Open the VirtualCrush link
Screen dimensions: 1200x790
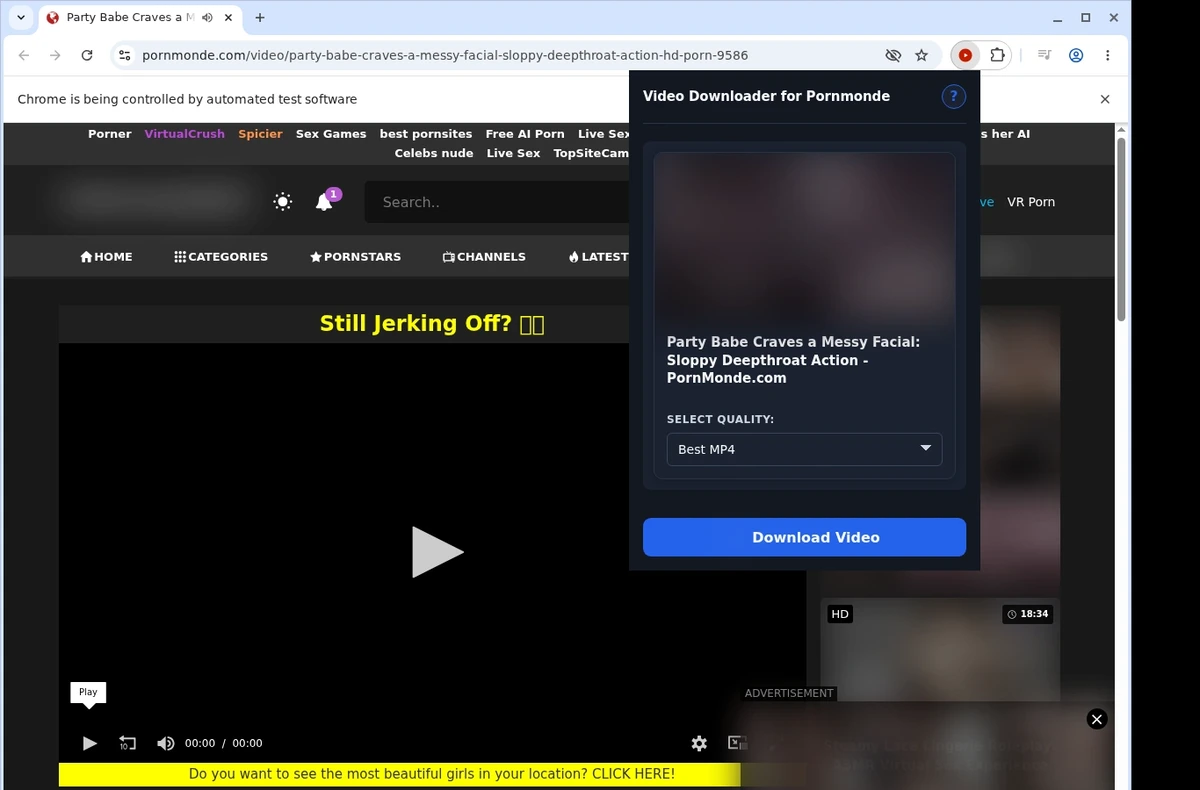click(184, 134)
